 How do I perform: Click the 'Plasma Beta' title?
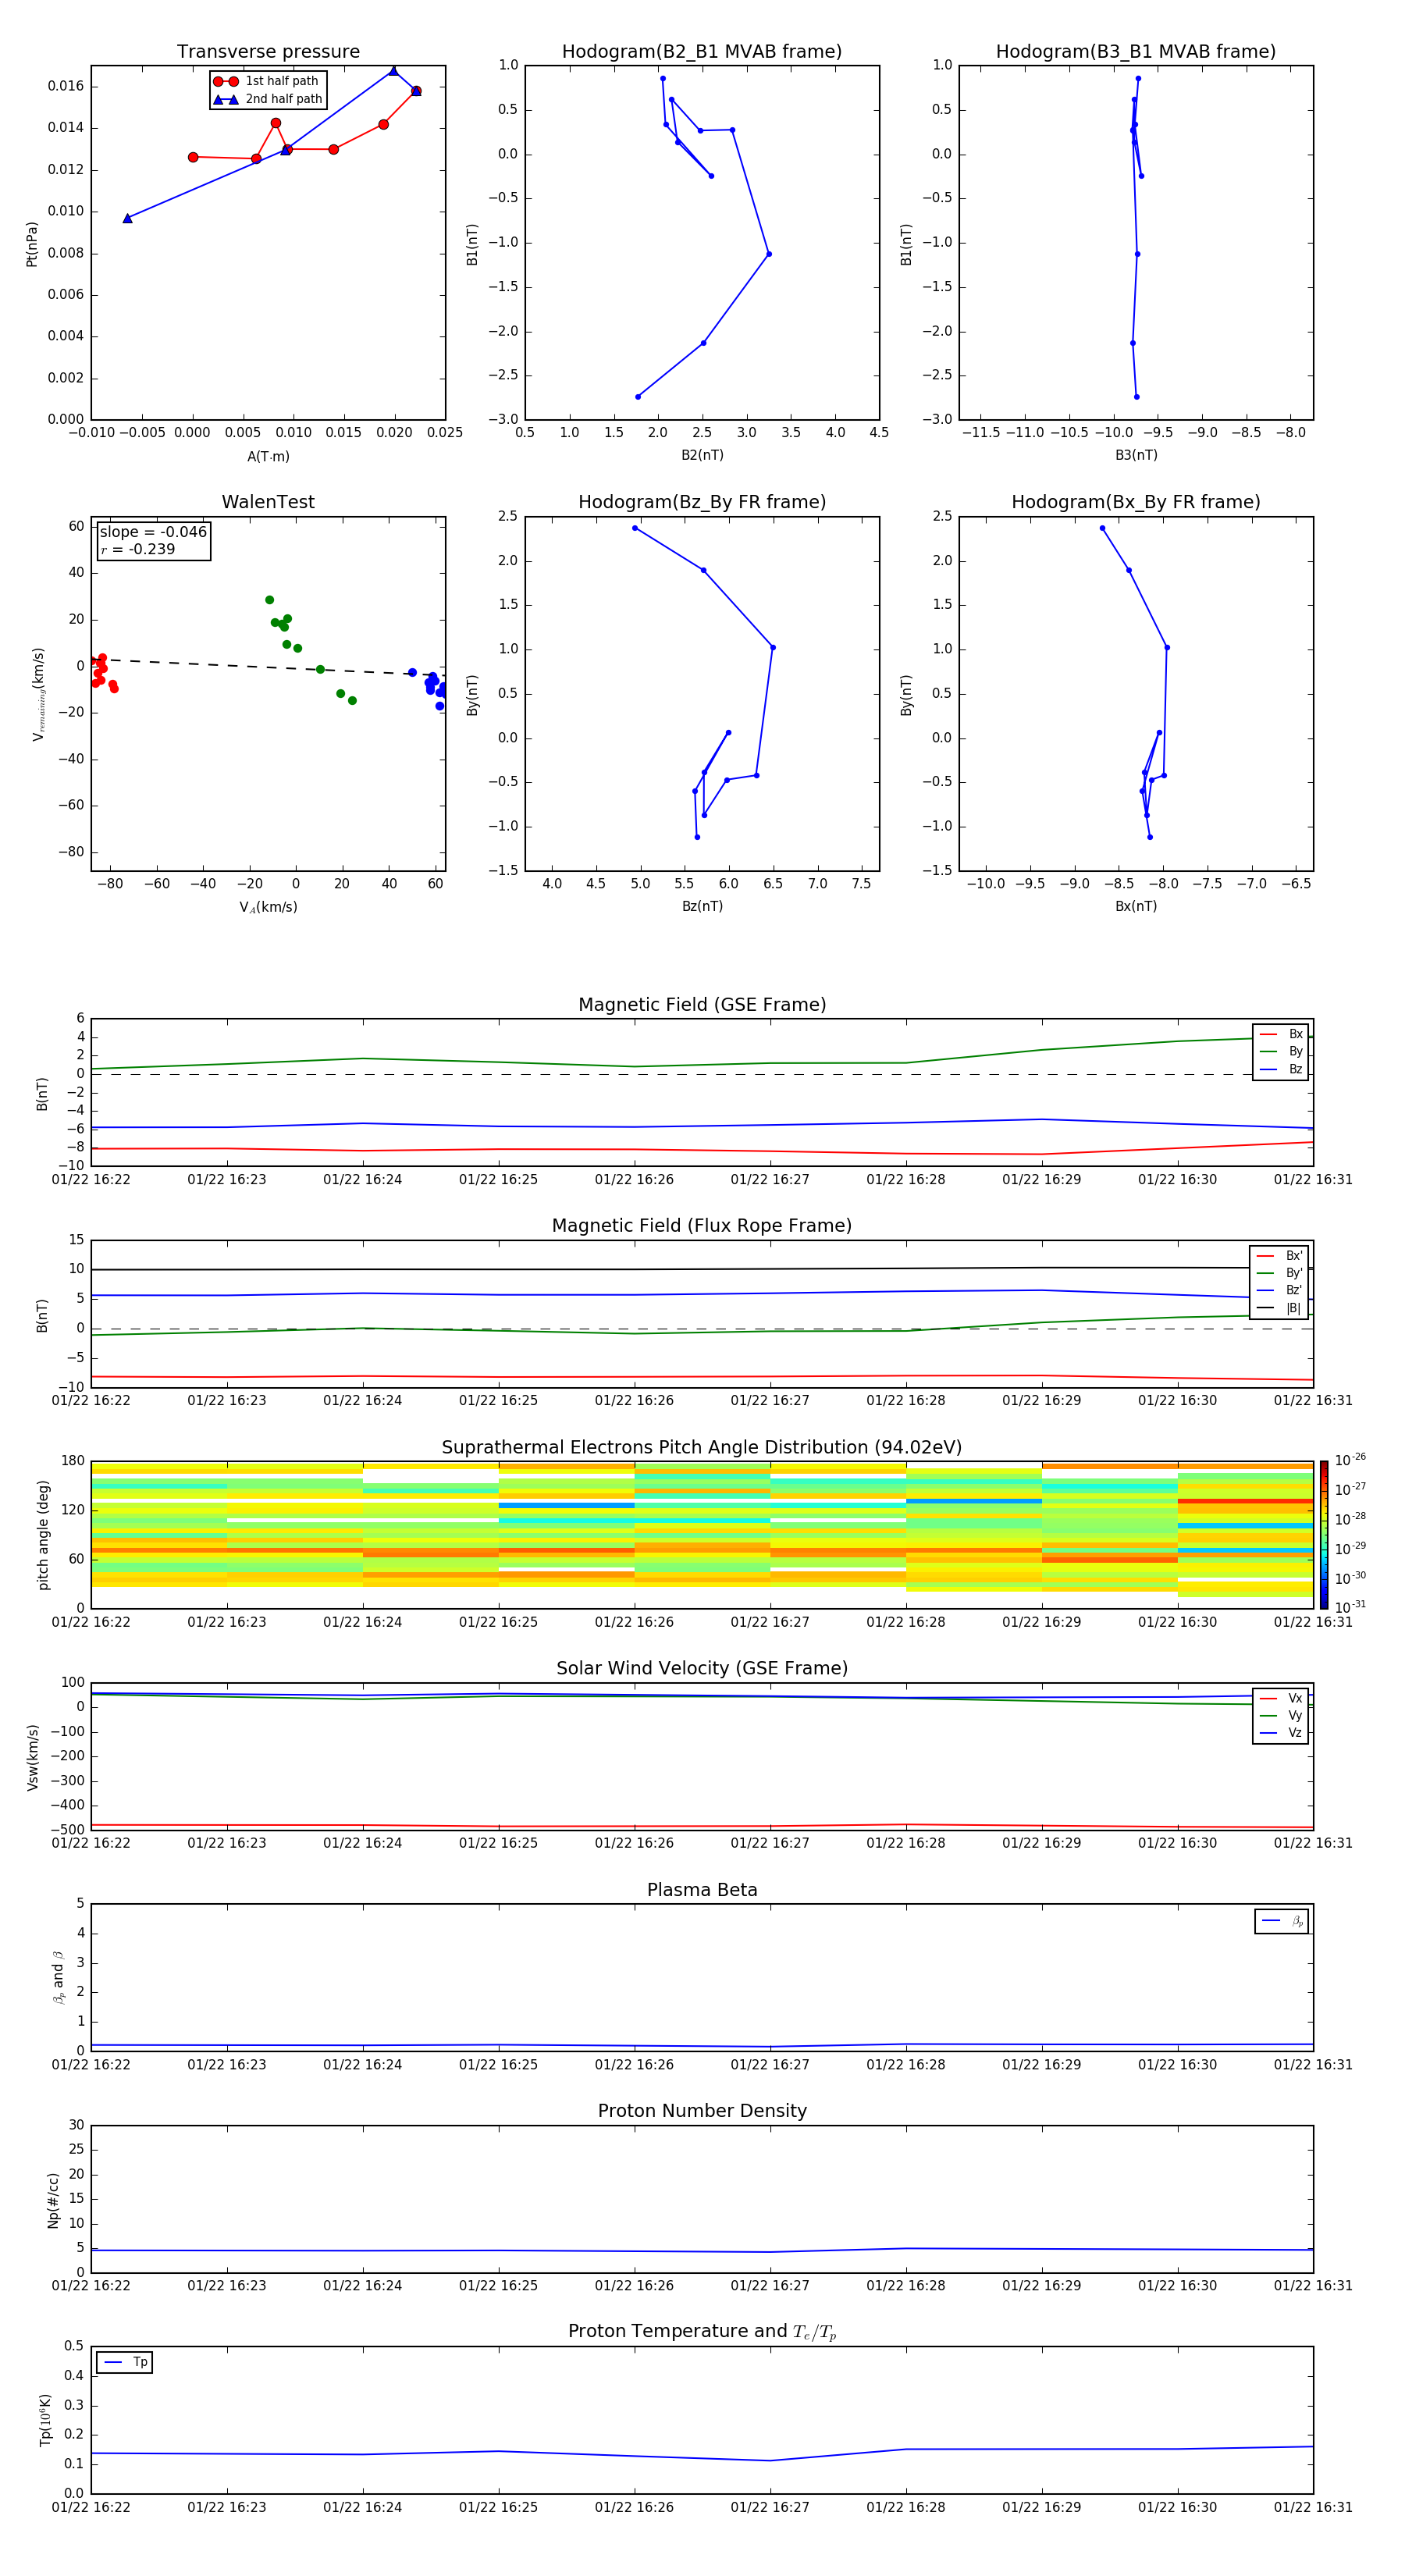point(702,1890)
